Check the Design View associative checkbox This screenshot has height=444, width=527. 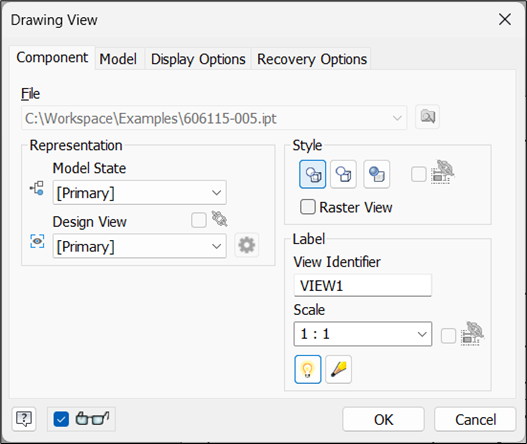(199, 220)
